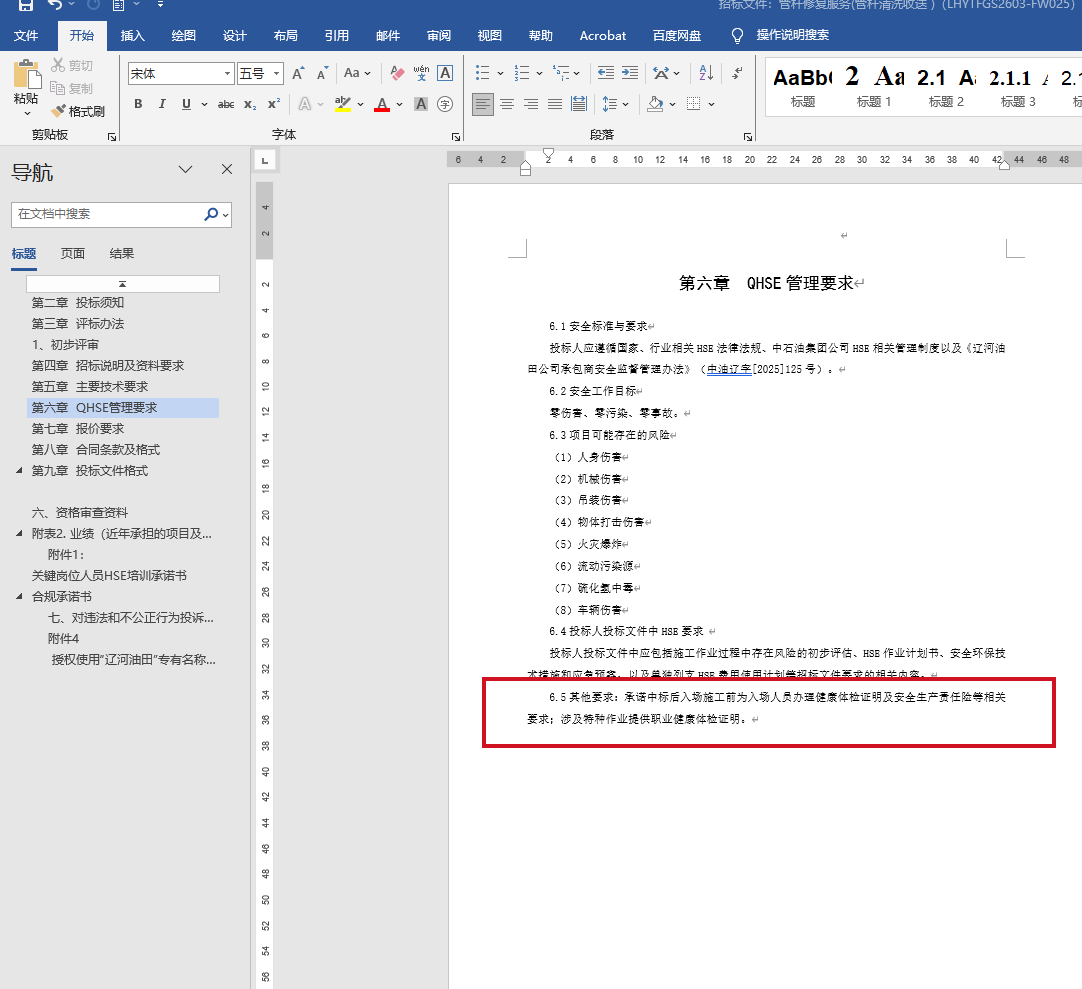
Task: Switch to the 插入 ribbon tab
Action: [132, 36]
